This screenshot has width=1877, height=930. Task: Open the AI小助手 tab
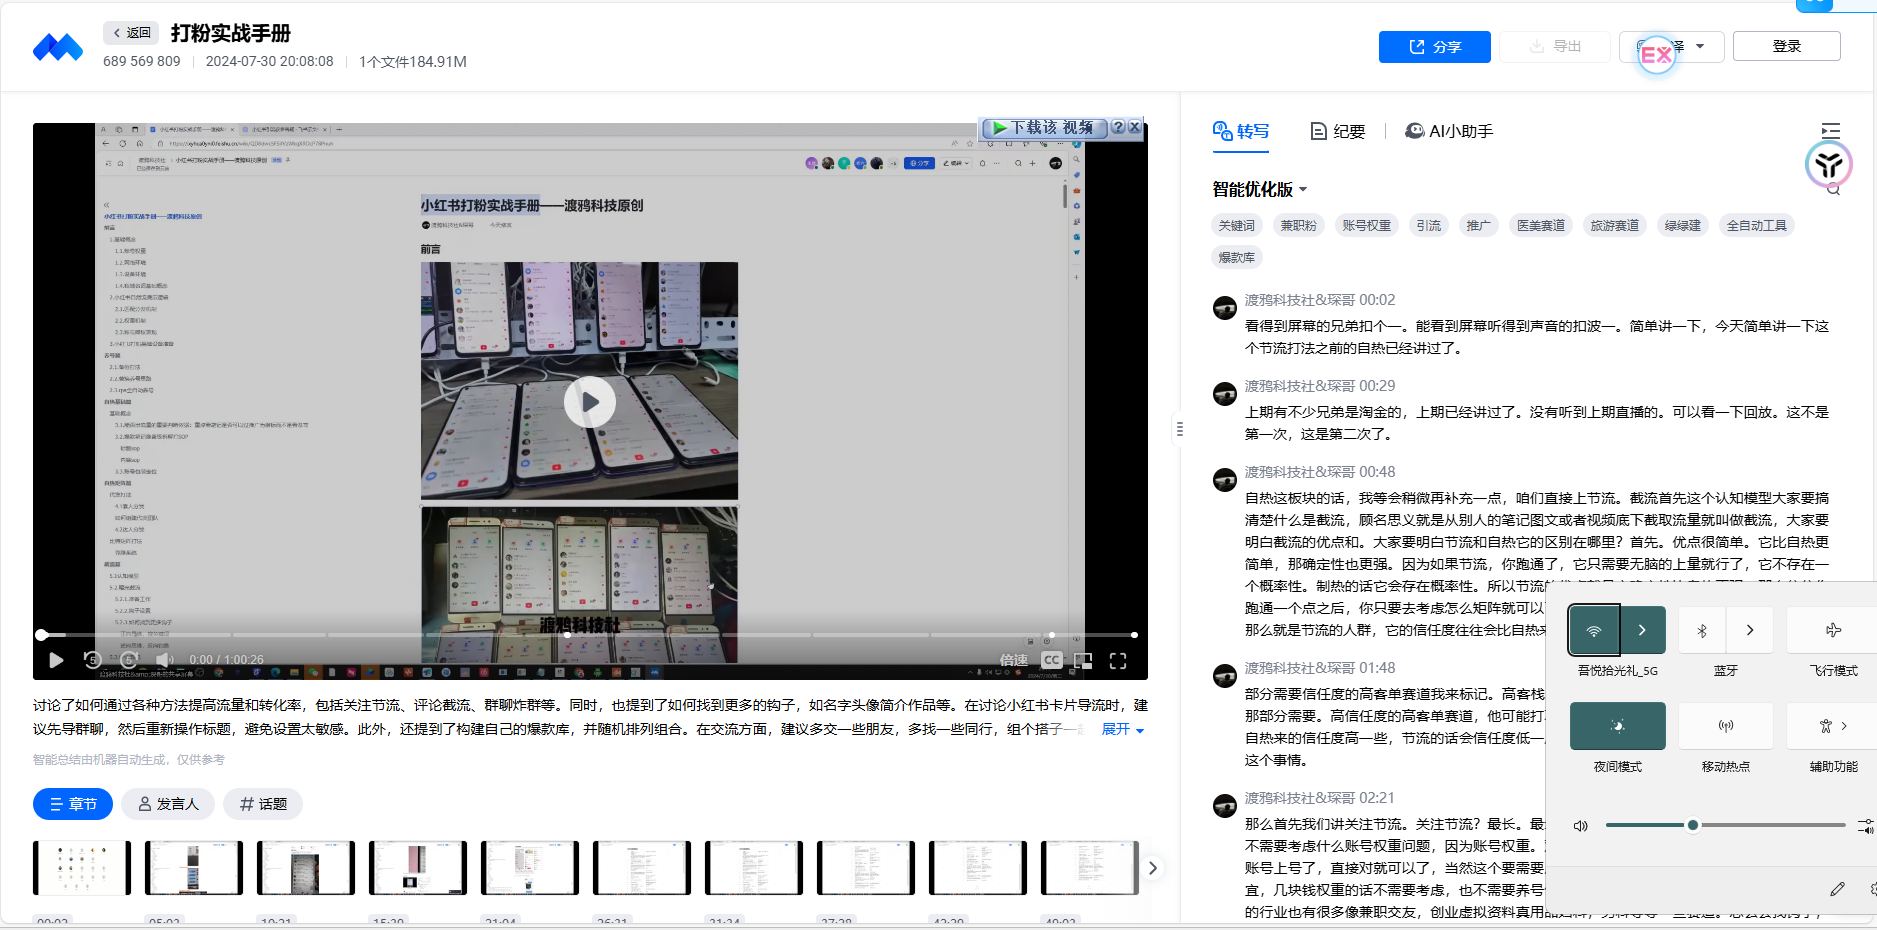coord(1449,131)
